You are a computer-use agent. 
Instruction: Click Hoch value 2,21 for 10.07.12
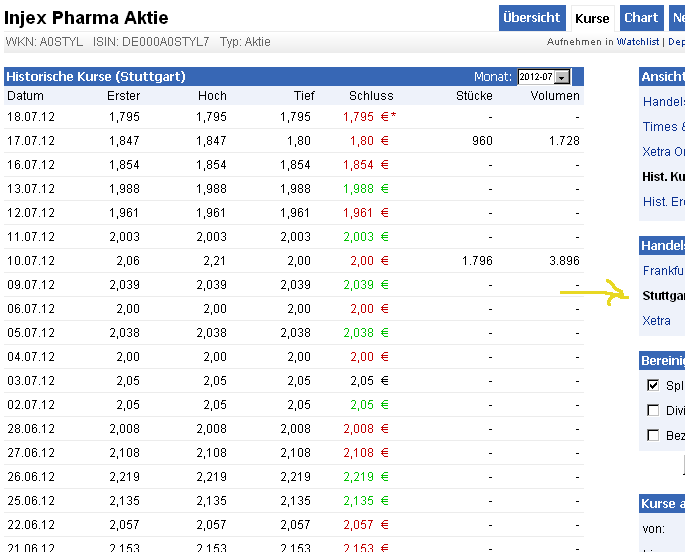coord(214,261)
